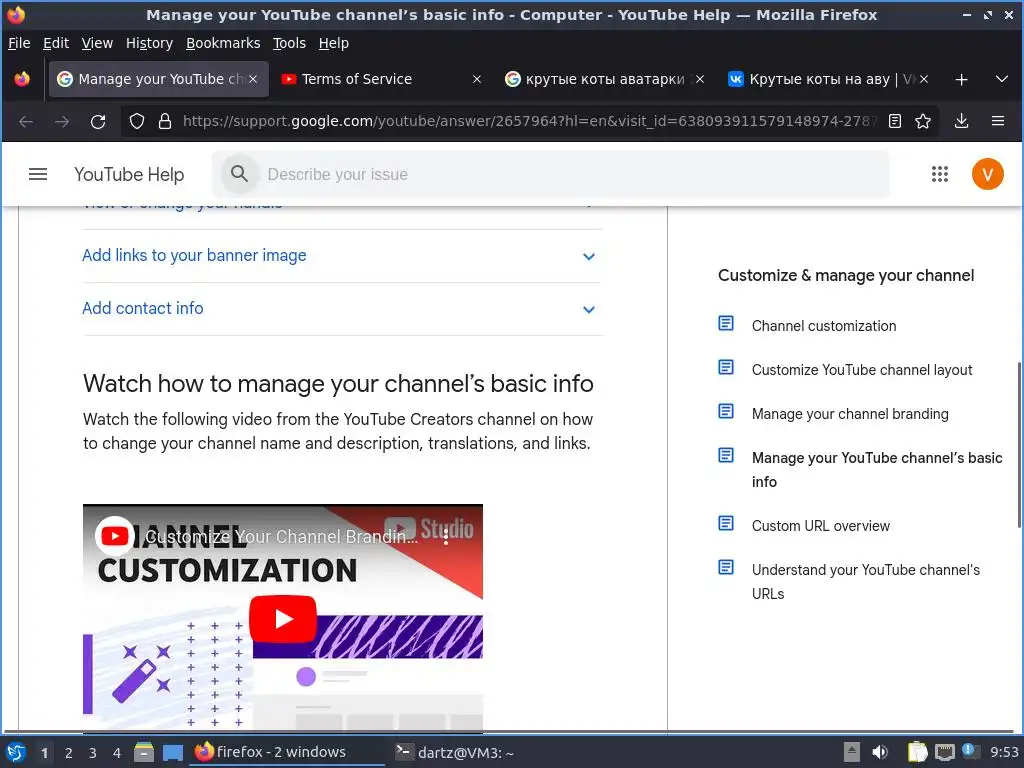Toggle reader view icon
The width and height of the screenshot is (1024, 768).
click(x=895, y=121)
